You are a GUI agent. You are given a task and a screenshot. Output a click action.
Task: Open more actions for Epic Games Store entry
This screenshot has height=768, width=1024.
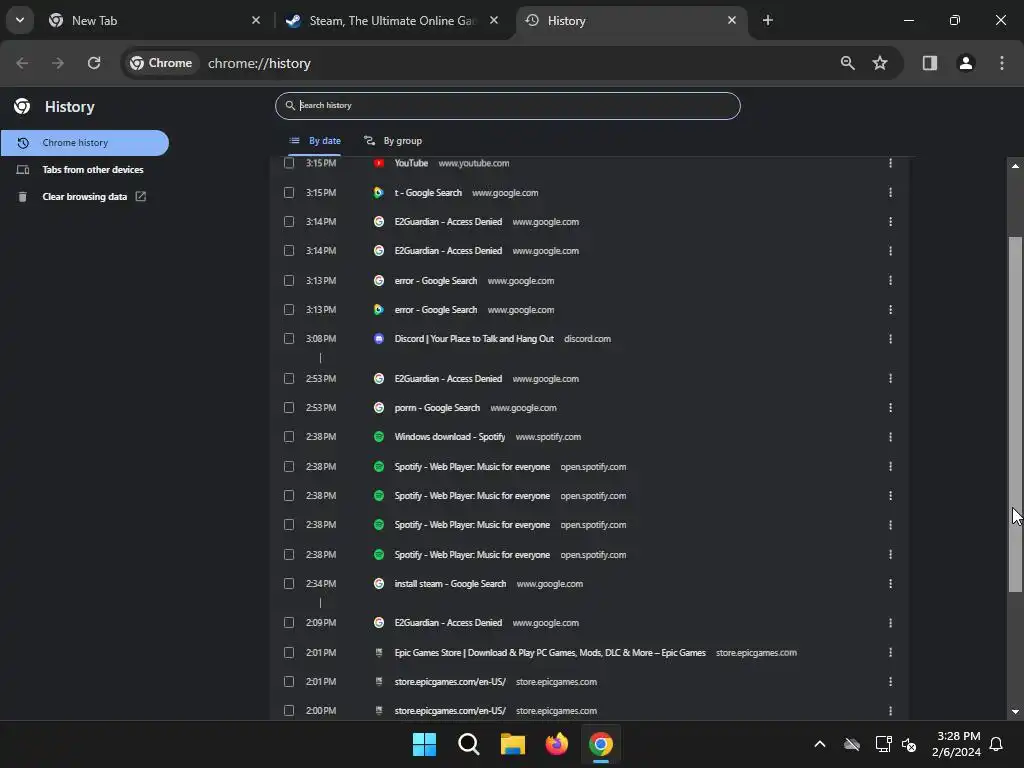click(890, 652)
